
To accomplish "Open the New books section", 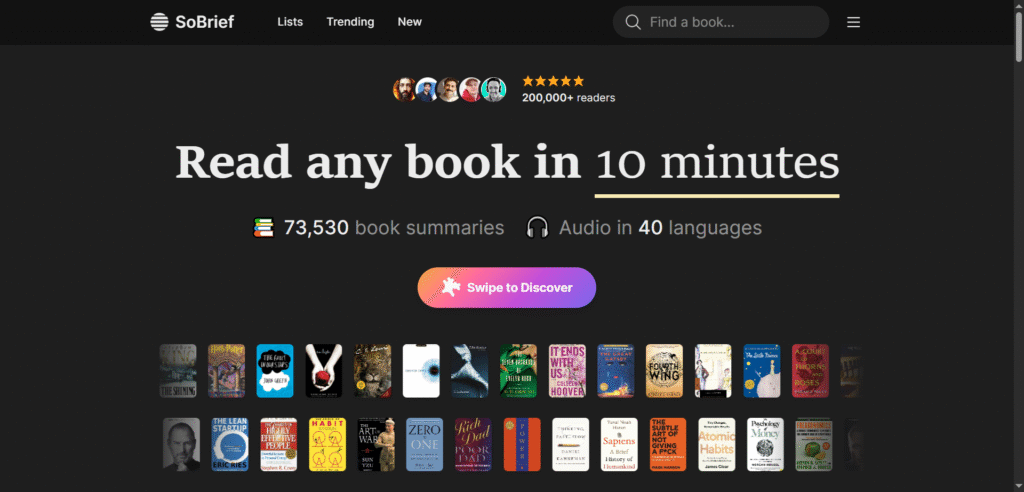I will [x=409, y=22].
